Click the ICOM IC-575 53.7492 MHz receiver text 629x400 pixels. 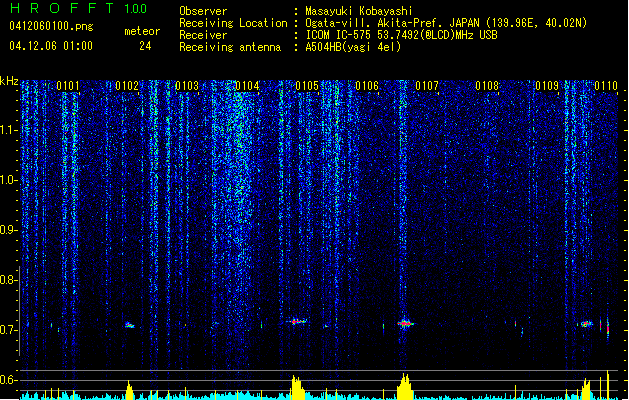401,35
